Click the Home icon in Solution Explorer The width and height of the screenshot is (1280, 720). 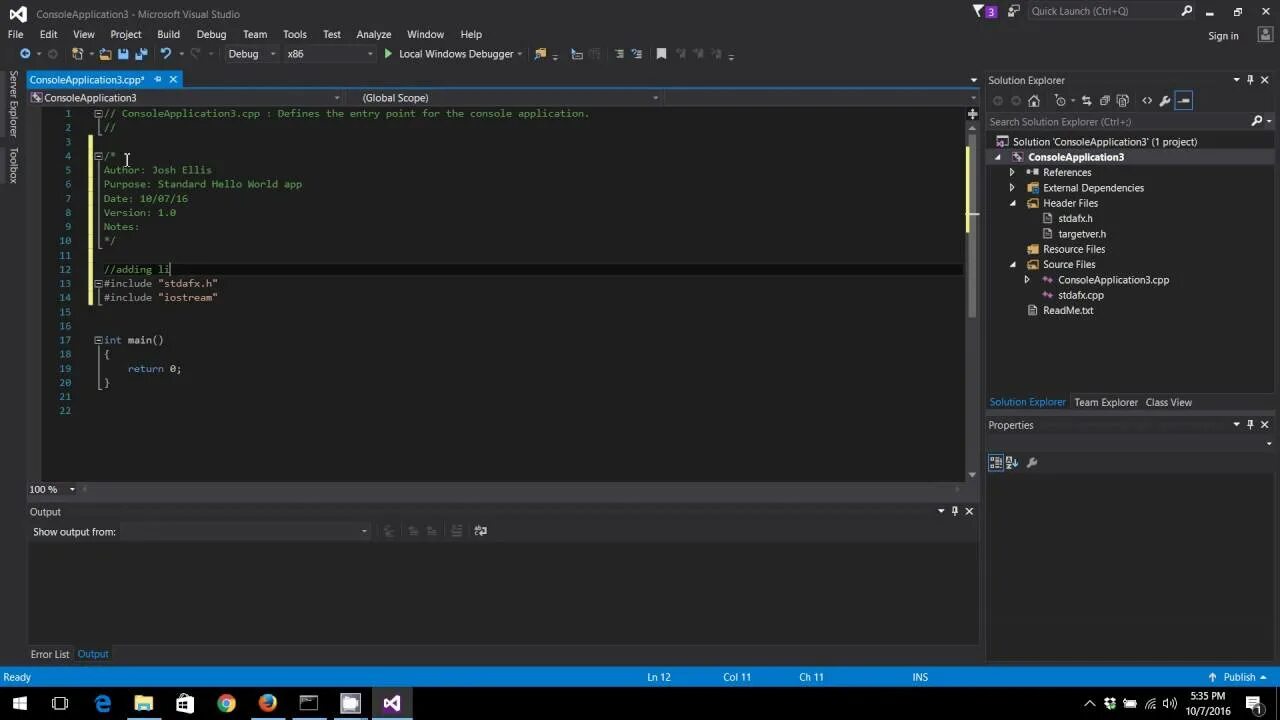1034,100
